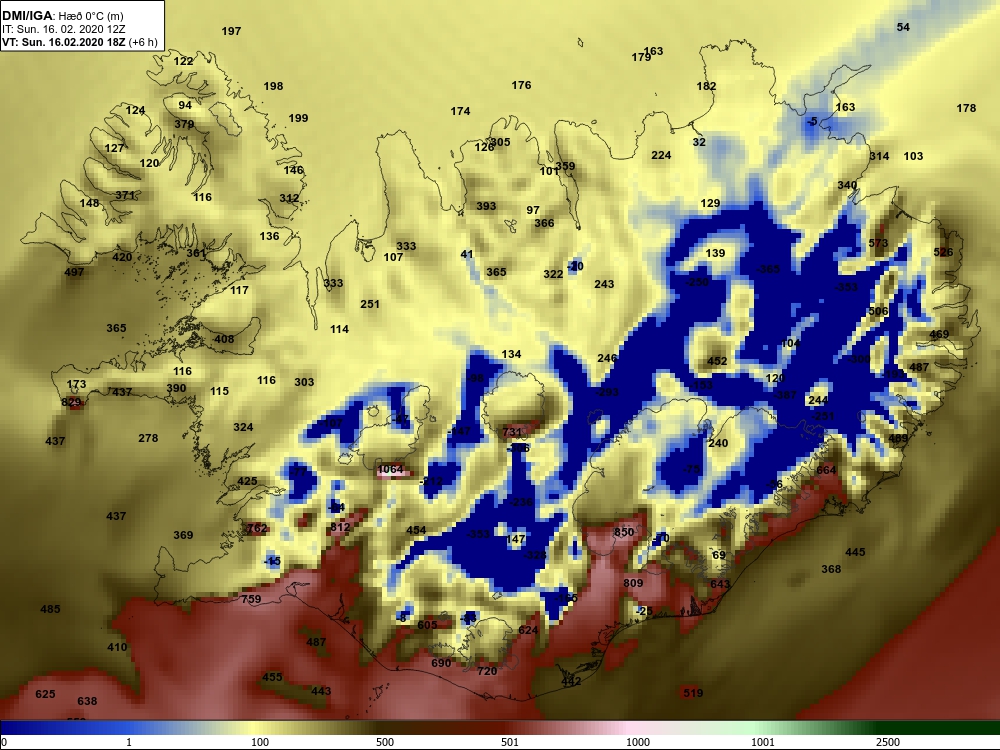Click the DMI/IGA title text in legend box
Screen dimensions: 1000x750
click(27, 16)
